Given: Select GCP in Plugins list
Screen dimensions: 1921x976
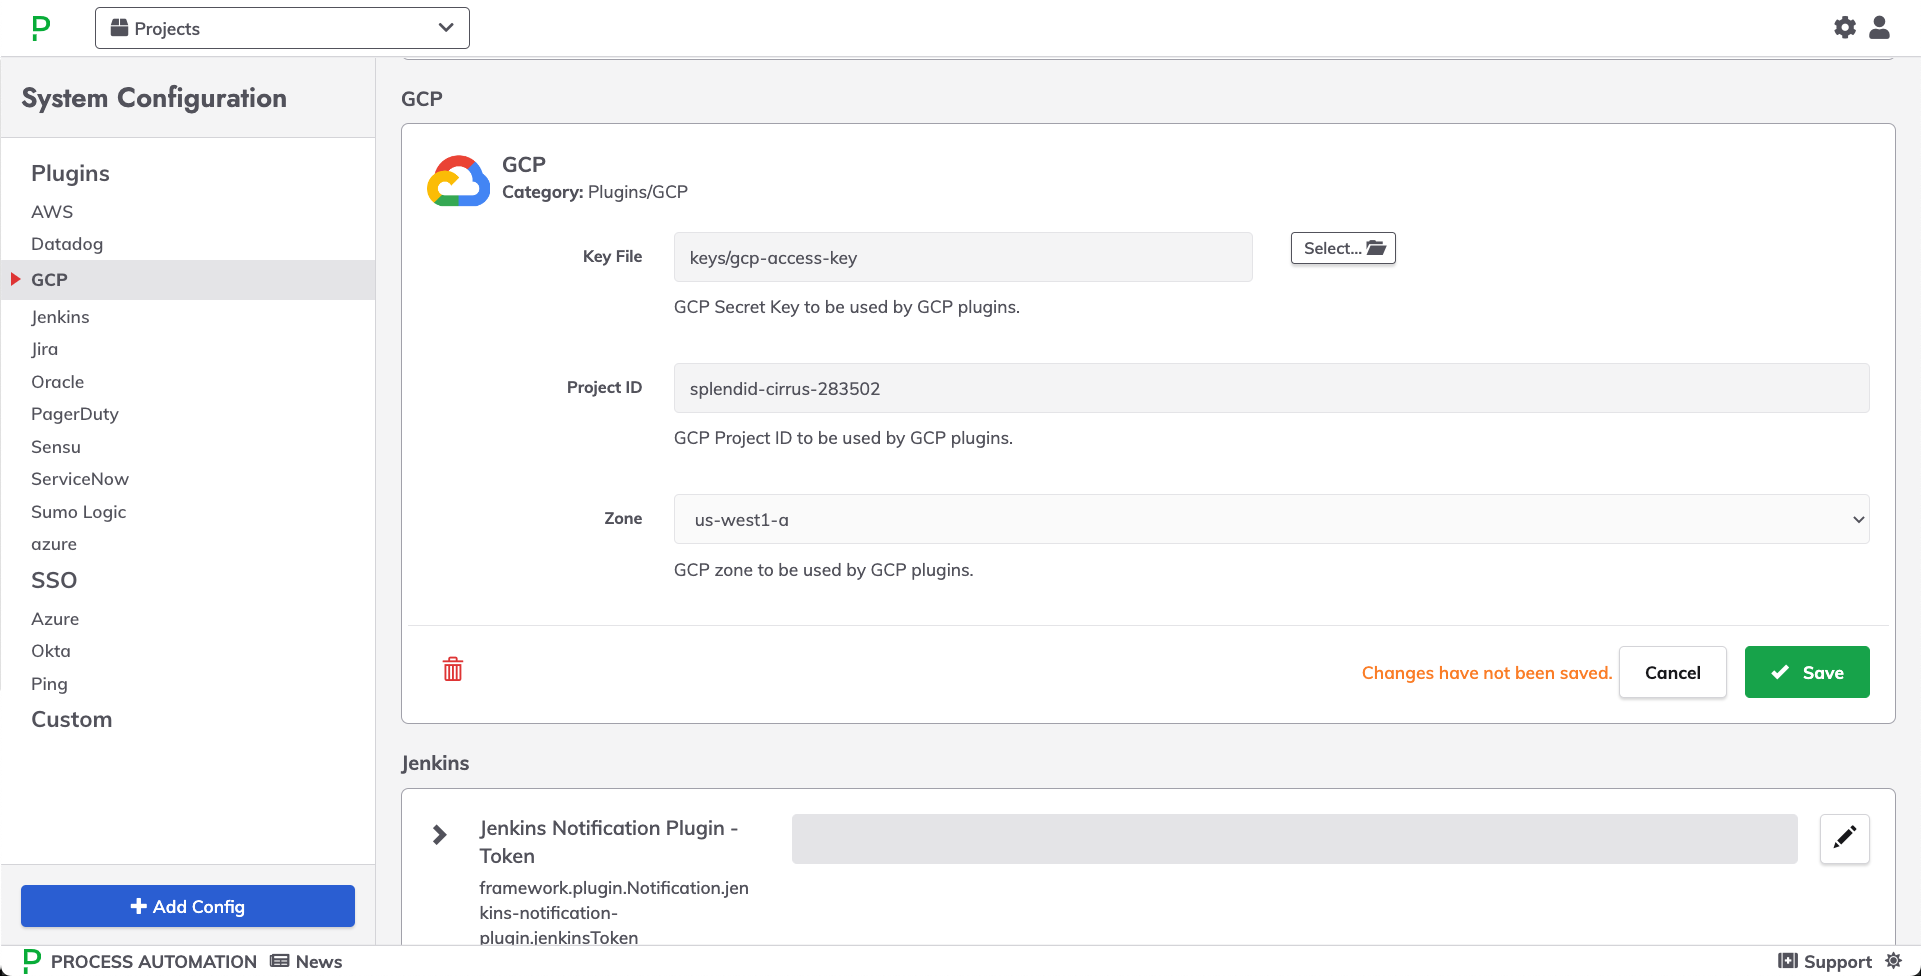Looking at the screenshot, I should coord(188,280).
